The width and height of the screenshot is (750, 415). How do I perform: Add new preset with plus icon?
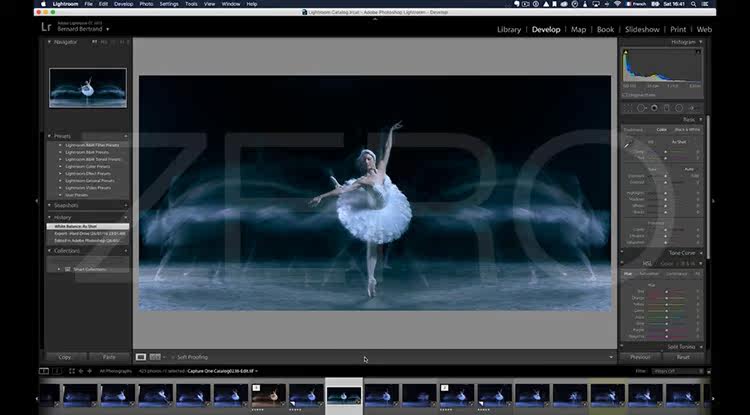click(126, 136)
